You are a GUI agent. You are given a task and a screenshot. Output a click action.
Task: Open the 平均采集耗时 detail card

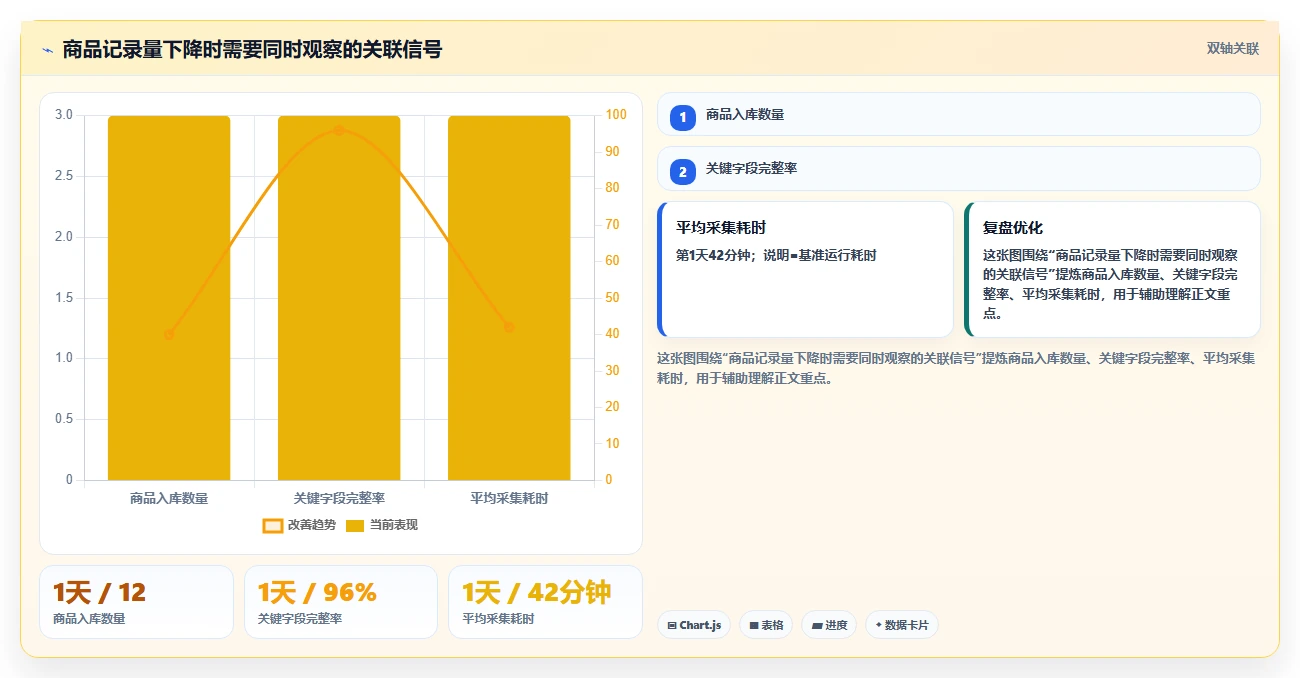(805, 270)
